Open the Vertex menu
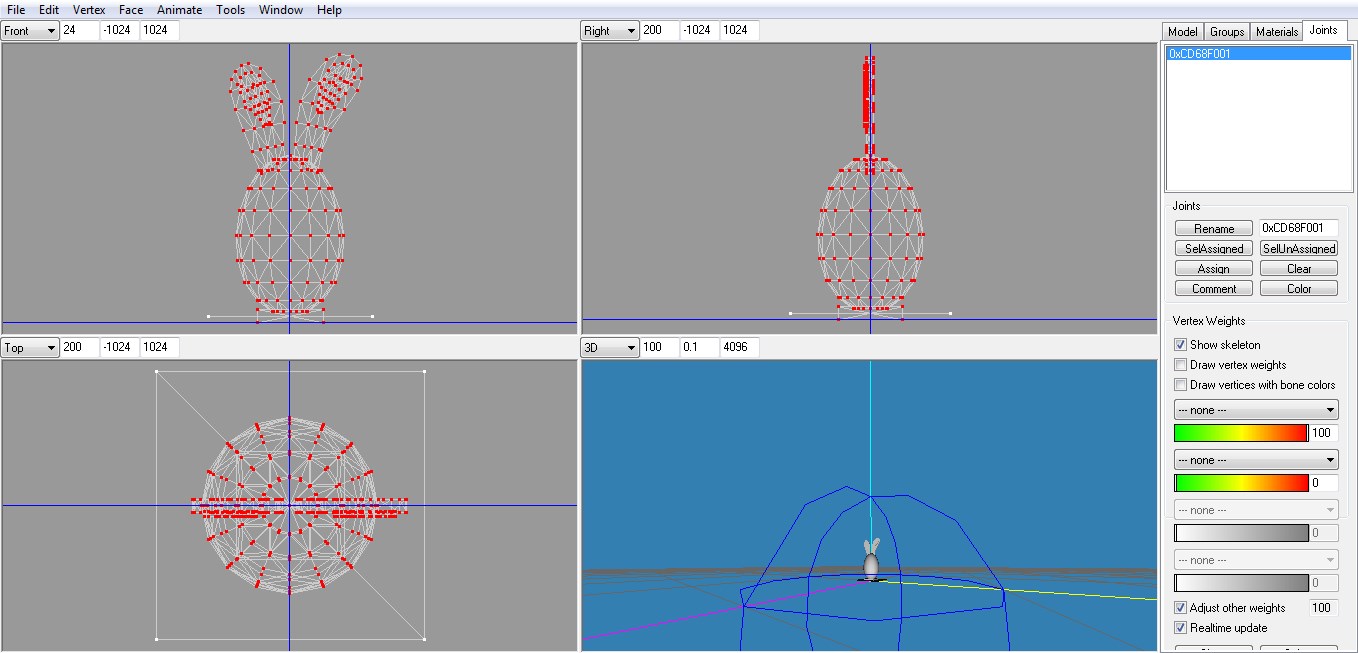Viewport: 1358px width, 653px height. (89, 10)
